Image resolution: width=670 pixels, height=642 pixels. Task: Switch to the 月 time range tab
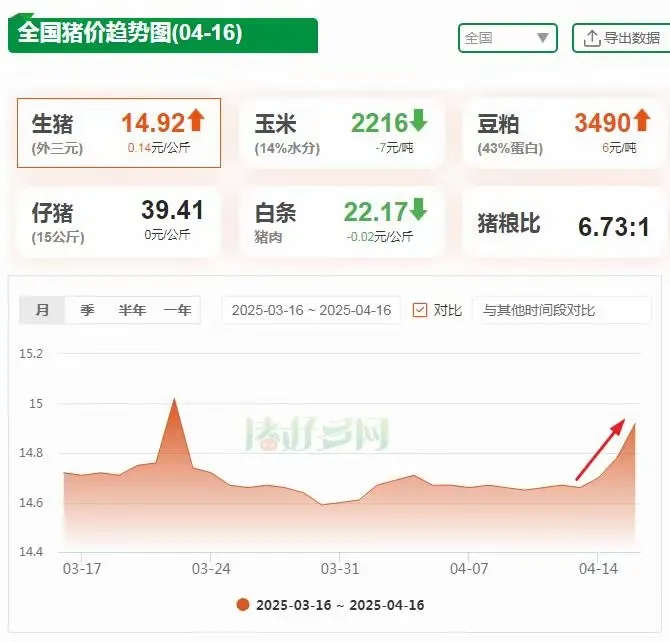click(x=42, y=310)
